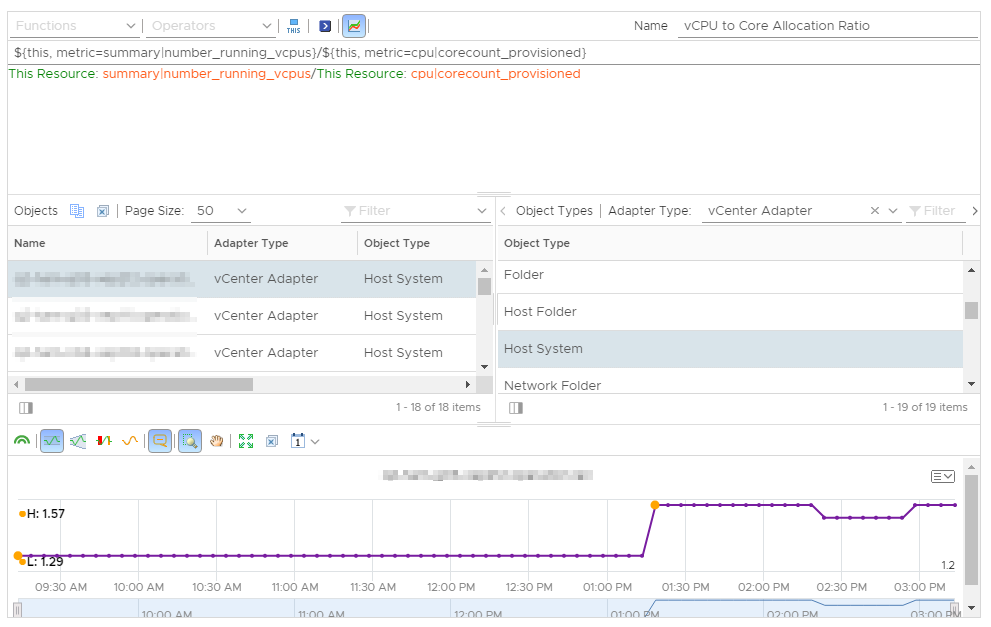Click the green arc icon in chart toolbar
The image size is (991, 627).
point(21,441)
